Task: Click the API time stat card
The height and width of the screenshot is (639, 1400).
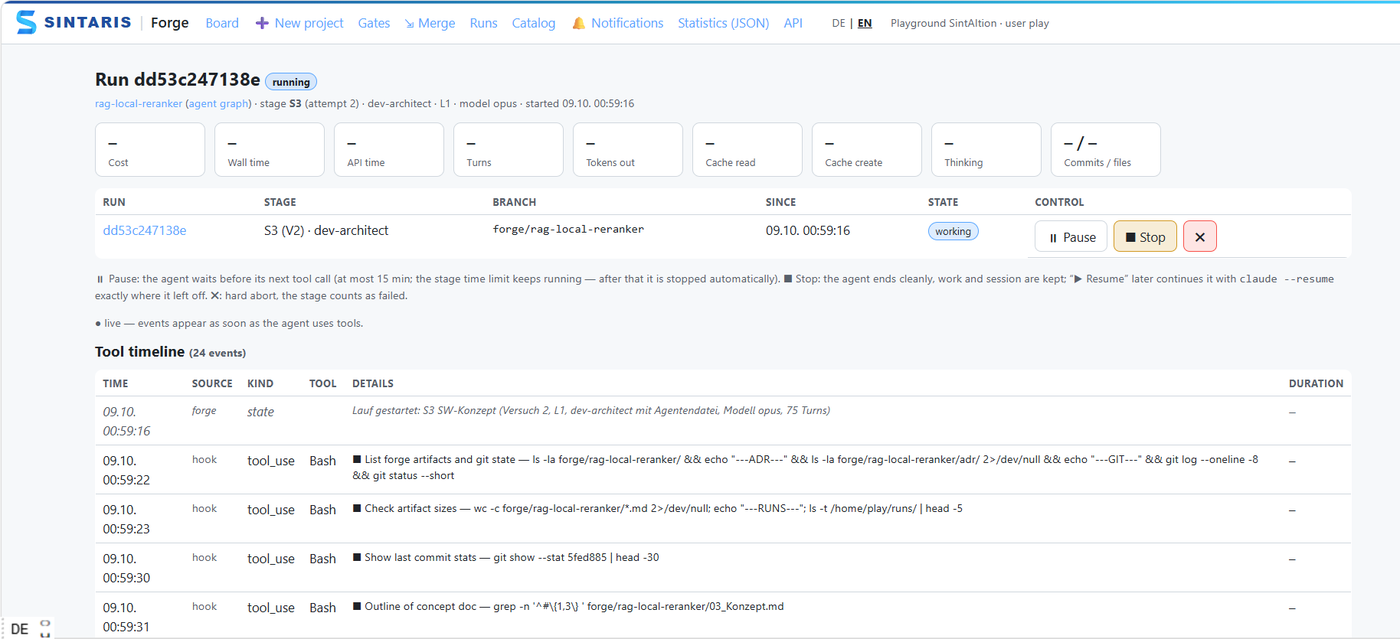Action: [x=389, y=150]
